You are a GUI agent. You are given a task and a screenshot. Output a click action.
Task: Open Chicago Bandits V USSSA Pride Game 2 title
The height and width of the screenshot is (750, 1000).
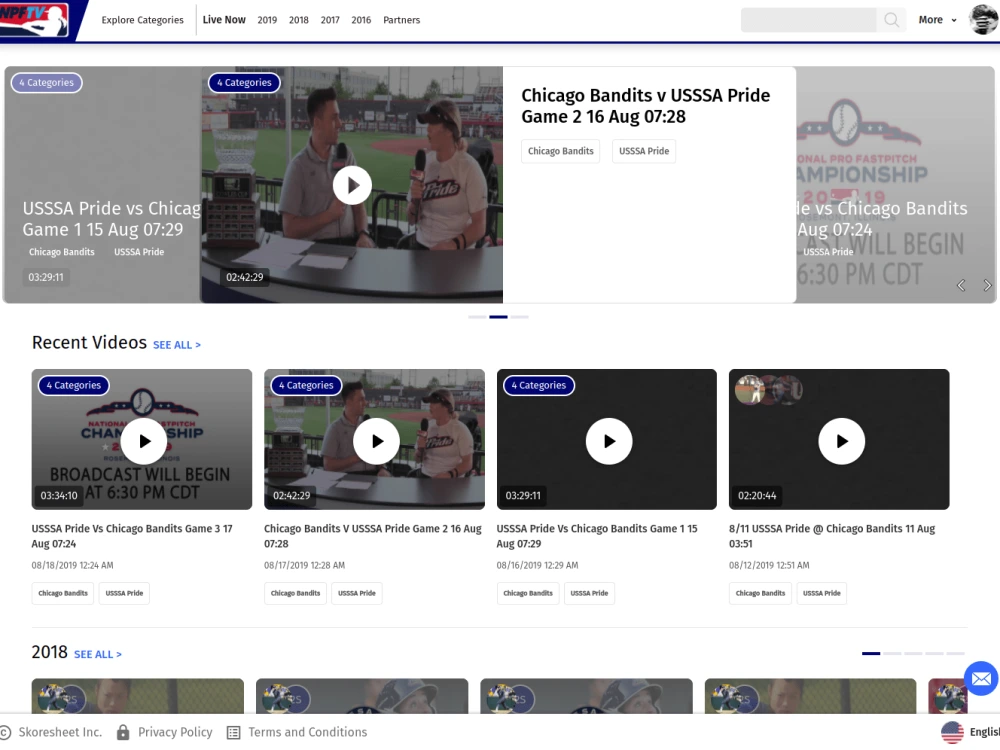[373, 536]
